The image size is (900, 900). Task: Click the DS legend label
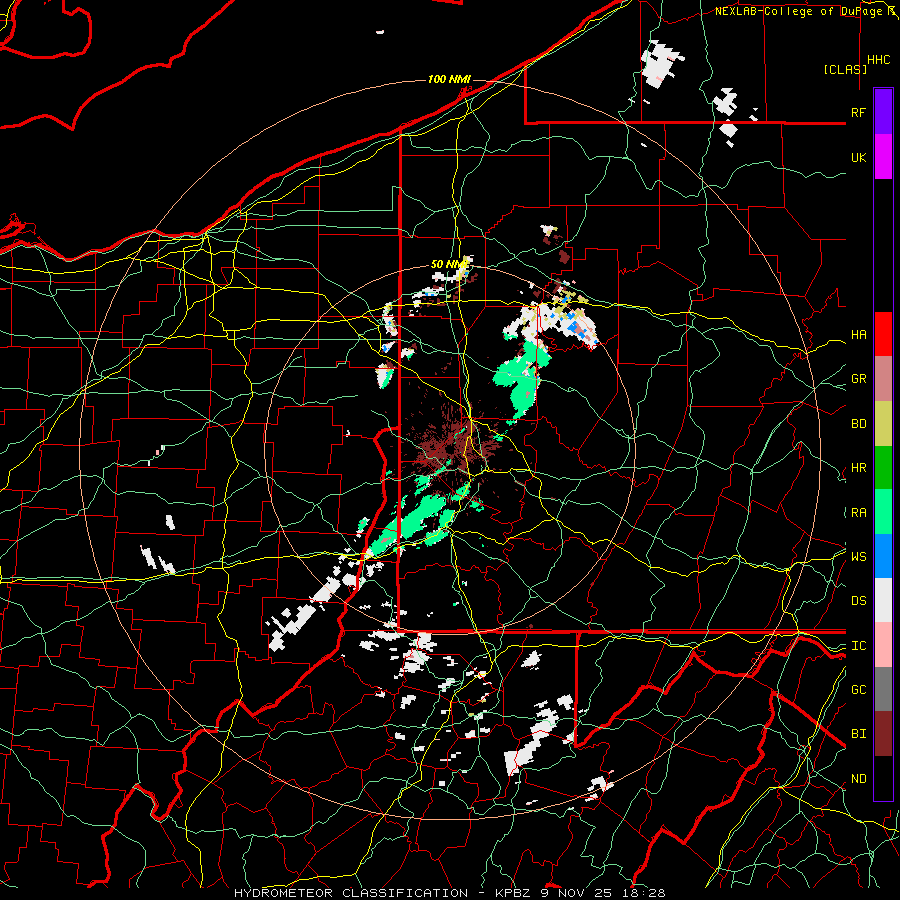[x=858, y=601]
